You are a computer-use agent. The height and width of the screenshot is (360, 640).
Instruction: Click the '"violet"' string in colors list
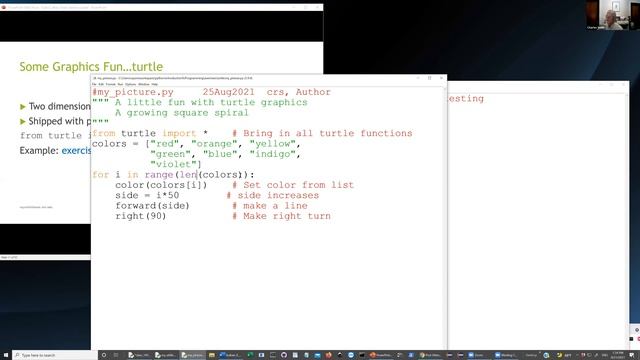pos(173,164)
